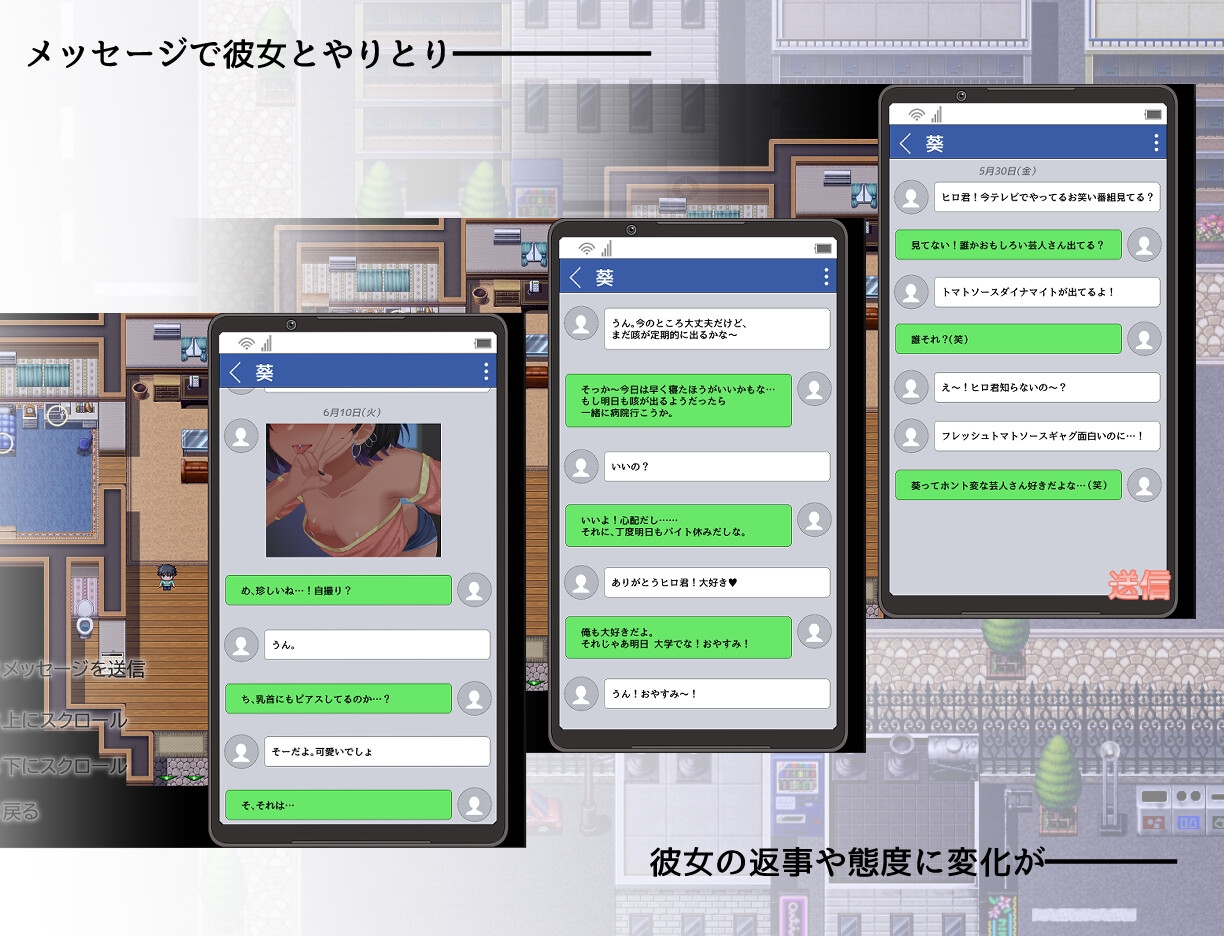Click date label 6月10日(火)
1224x936 pixels.
point(352,412)
